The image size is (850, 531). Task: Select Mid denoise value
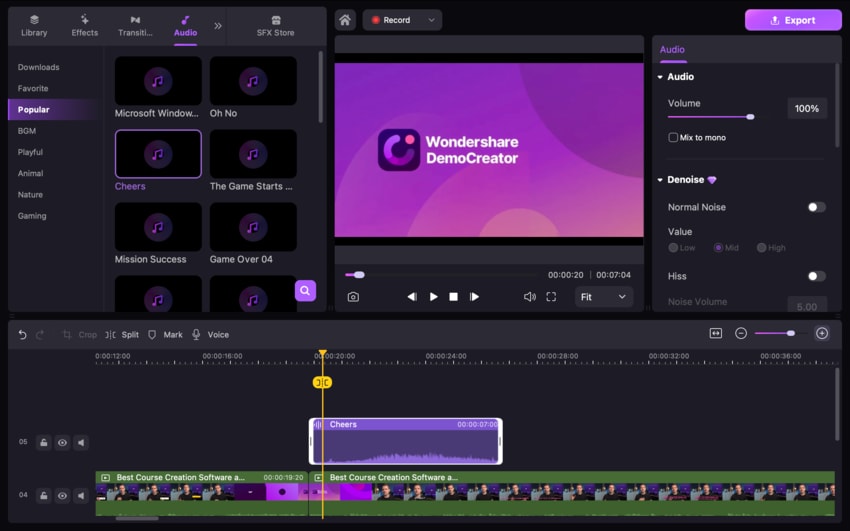718,248
